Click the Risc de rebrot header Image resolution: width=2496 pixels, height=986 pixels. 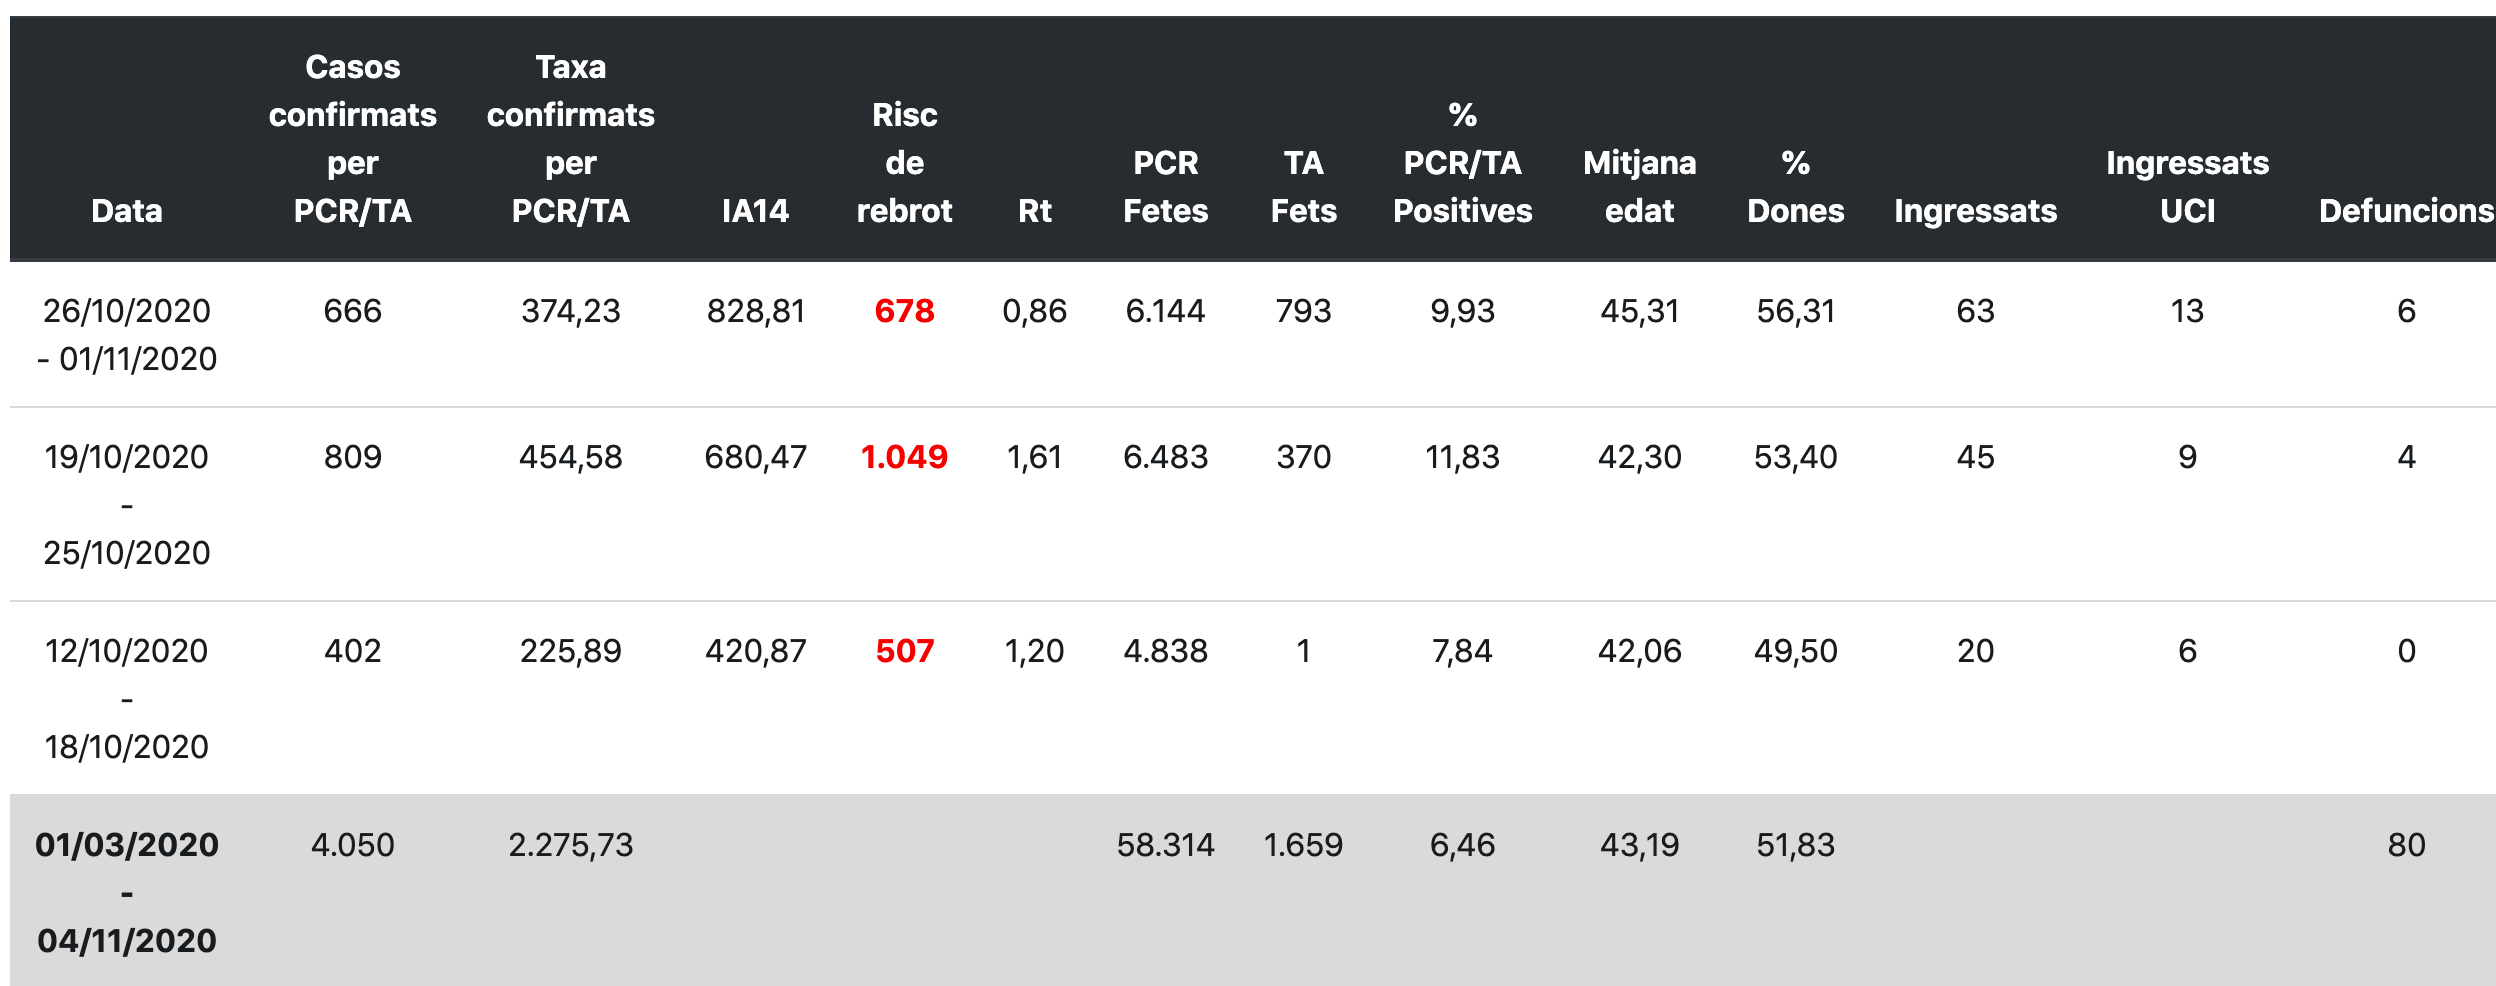tap(904, 163)
